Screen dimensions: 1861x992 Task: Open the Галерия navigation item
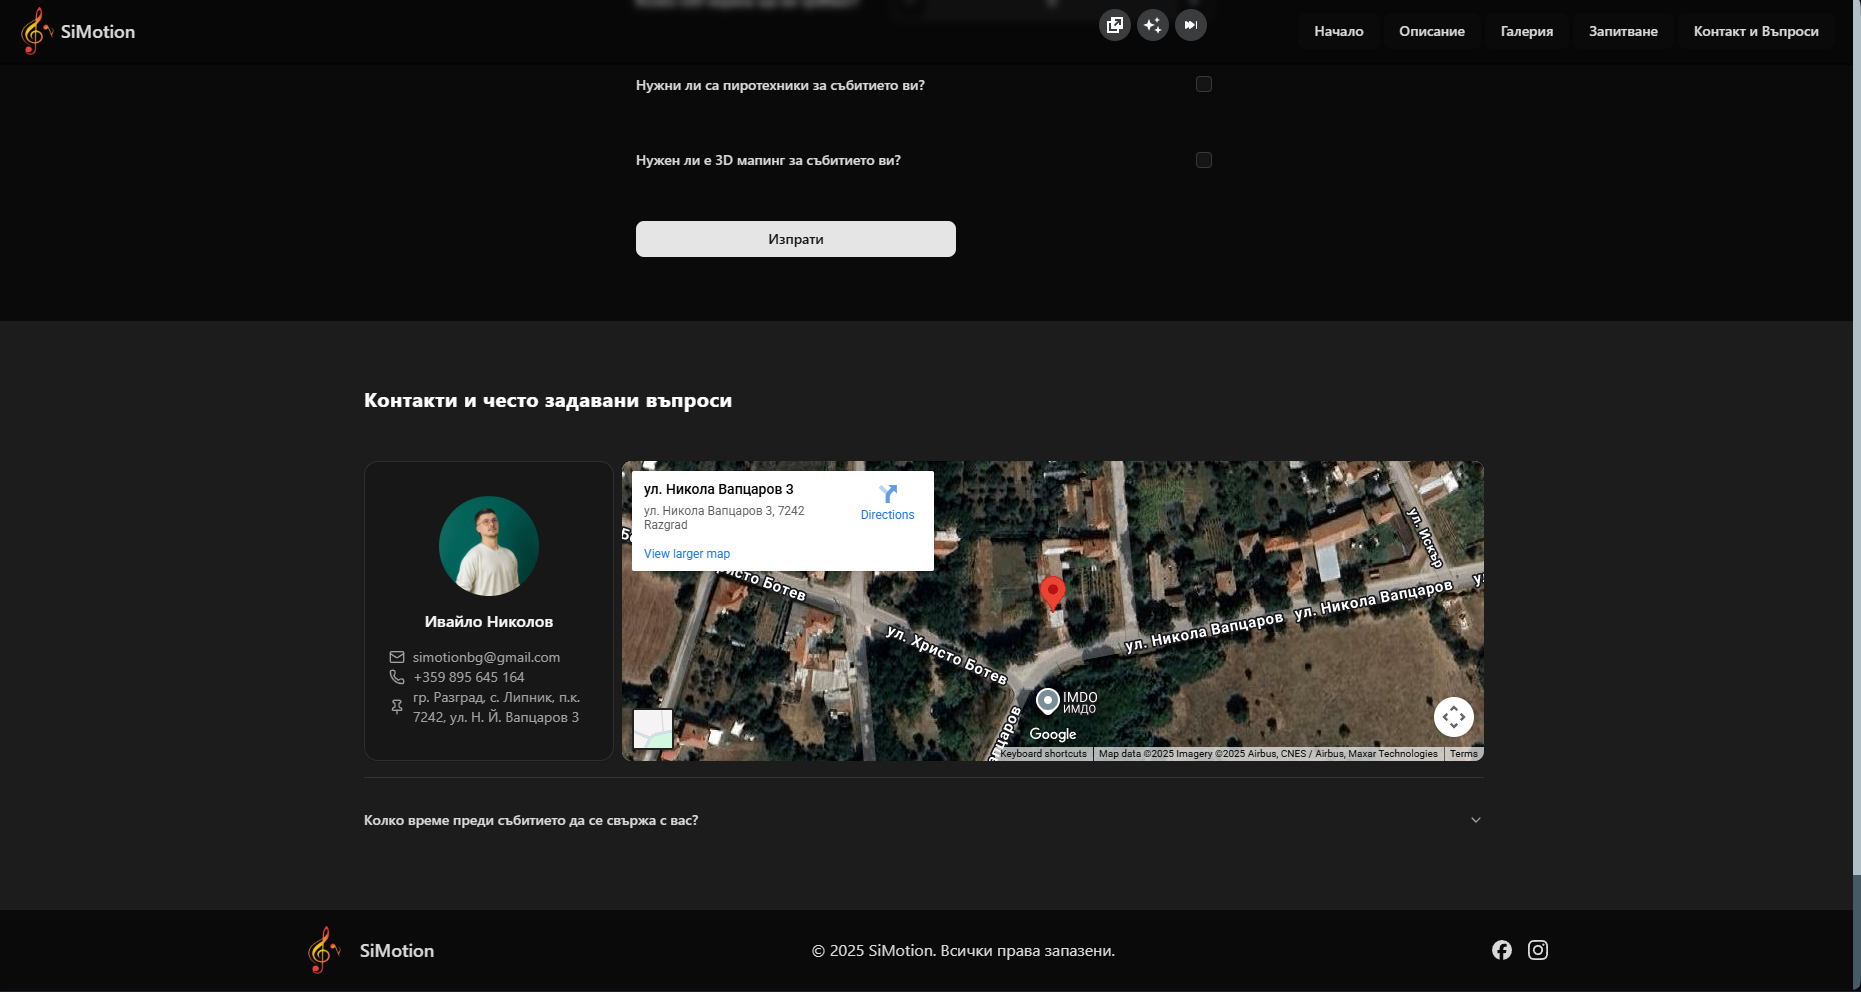[1526, 31]
